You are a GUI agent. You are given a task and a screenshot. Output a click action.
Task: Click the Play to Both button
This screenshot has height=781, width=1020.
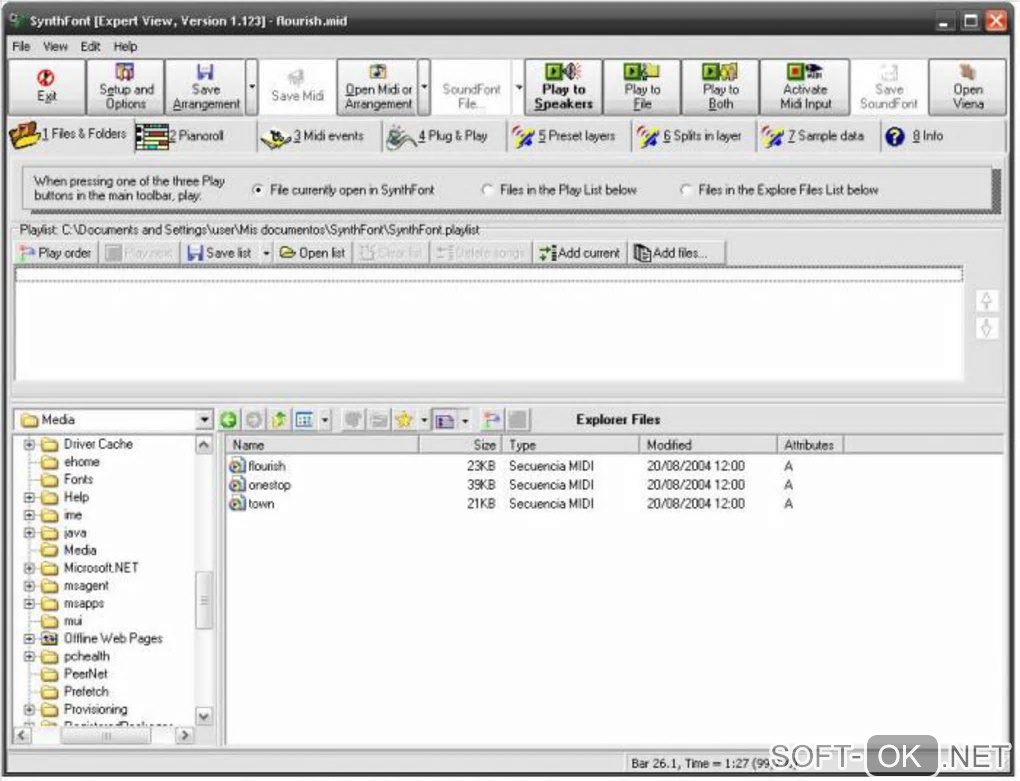(720, 86)
